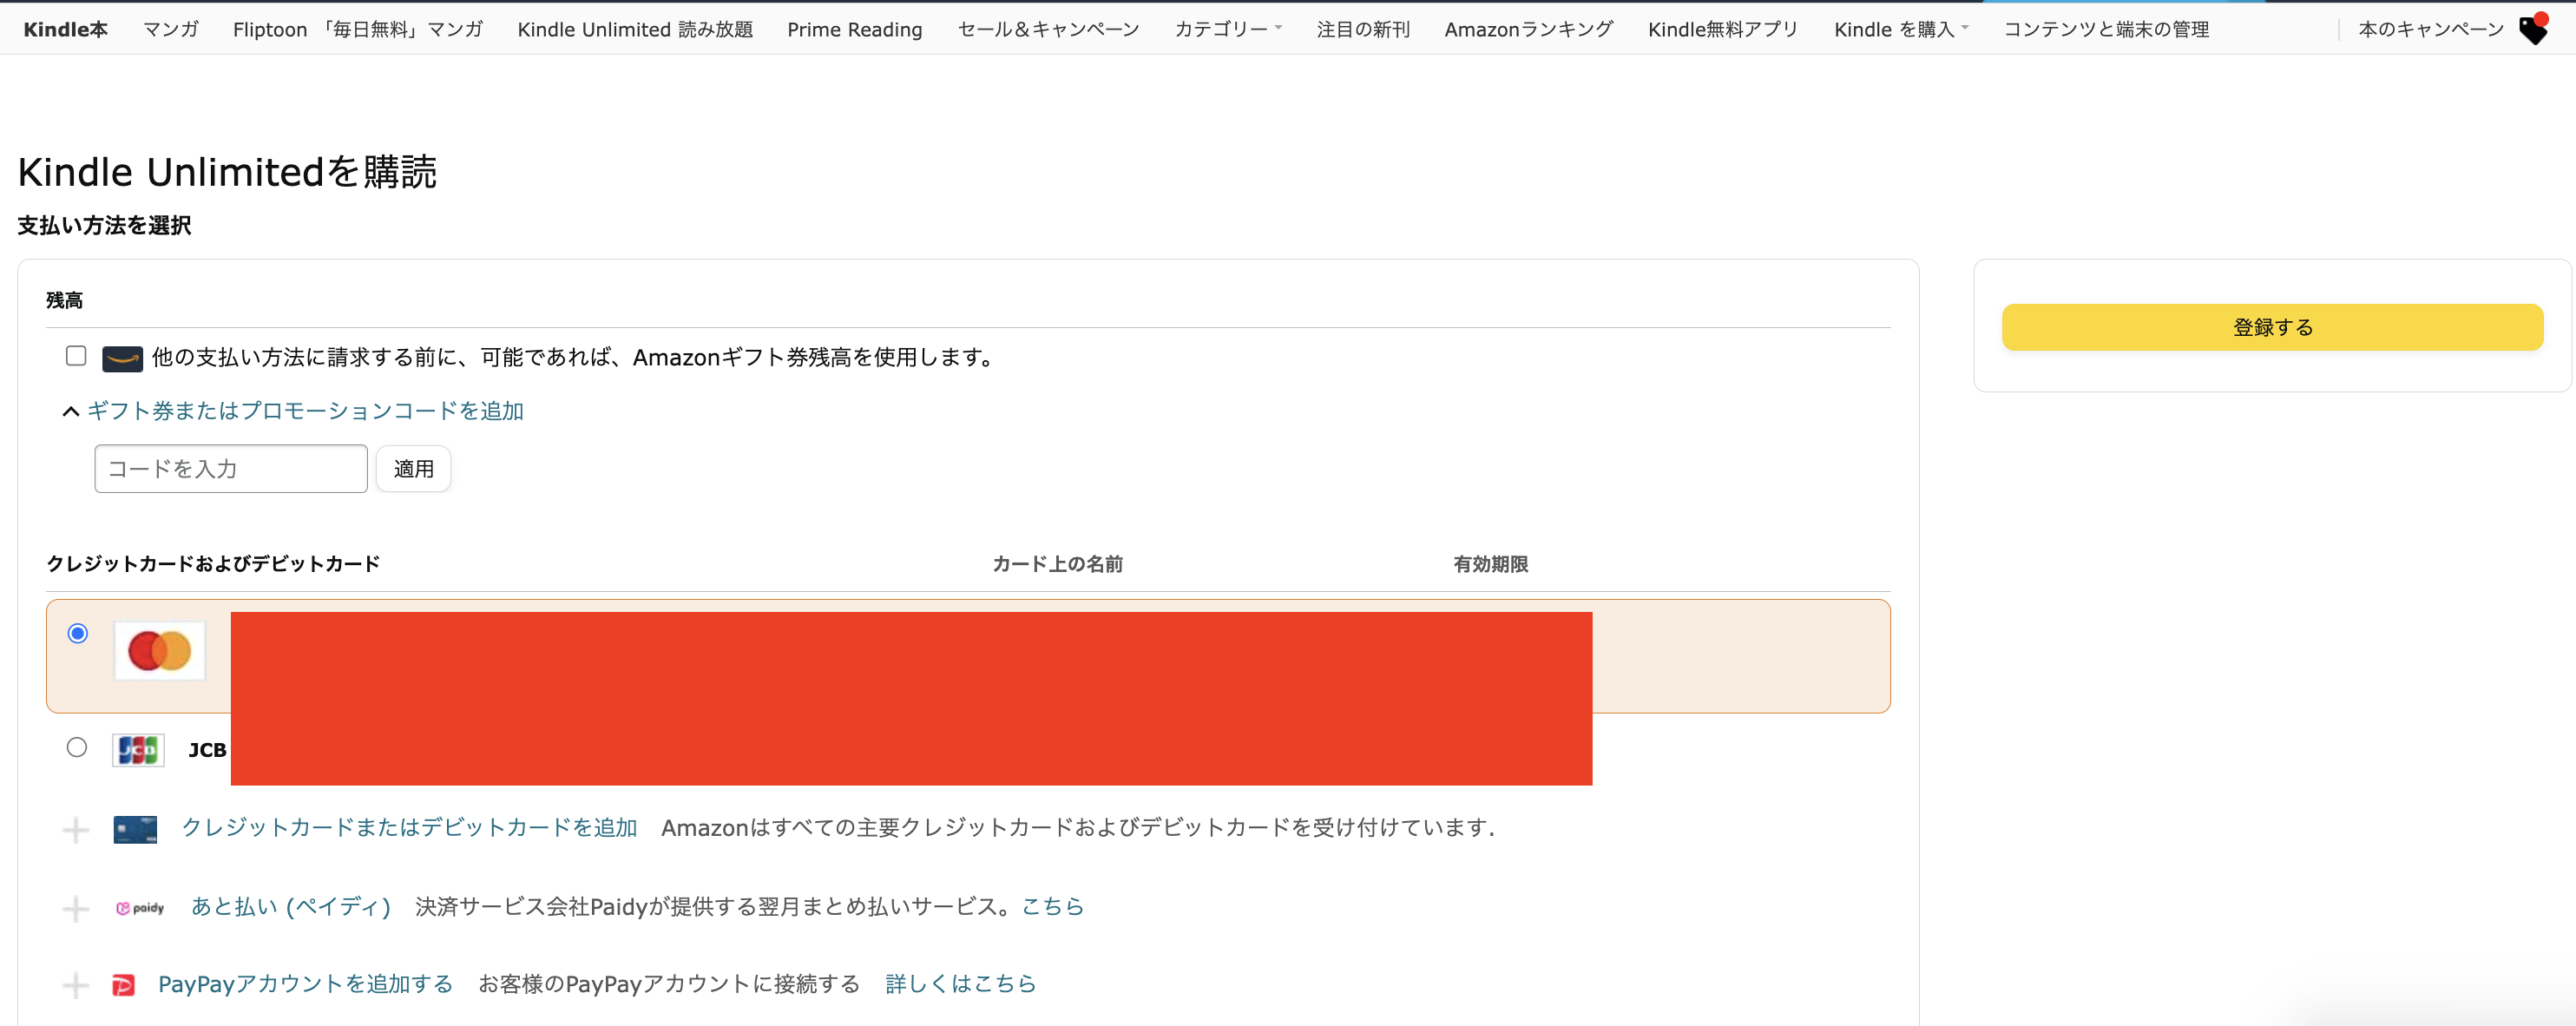Open the カテゴリー dropdown menu
The width and height of the screenshot is (2576, 1026).
1227,29
